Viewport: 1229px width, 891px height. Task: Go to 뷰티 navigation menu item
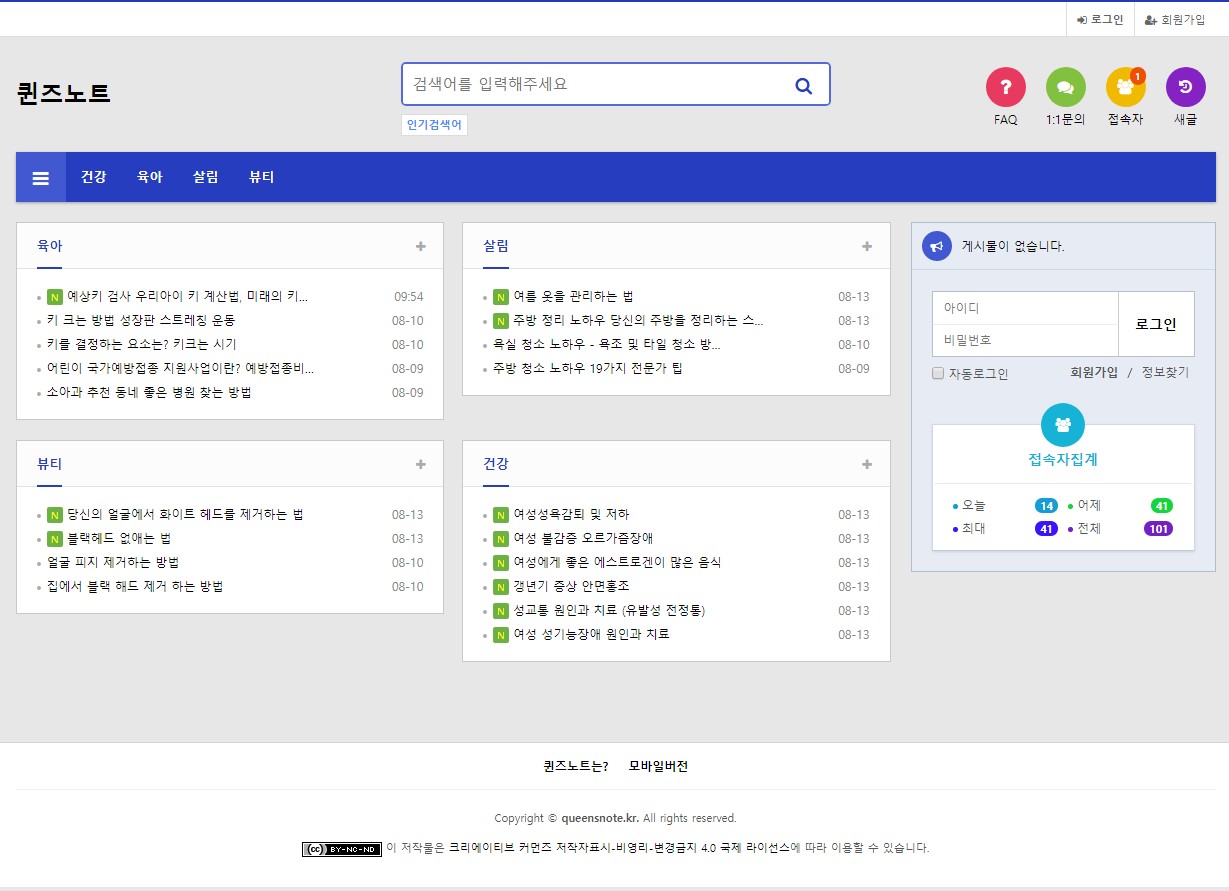click(261, 178)
